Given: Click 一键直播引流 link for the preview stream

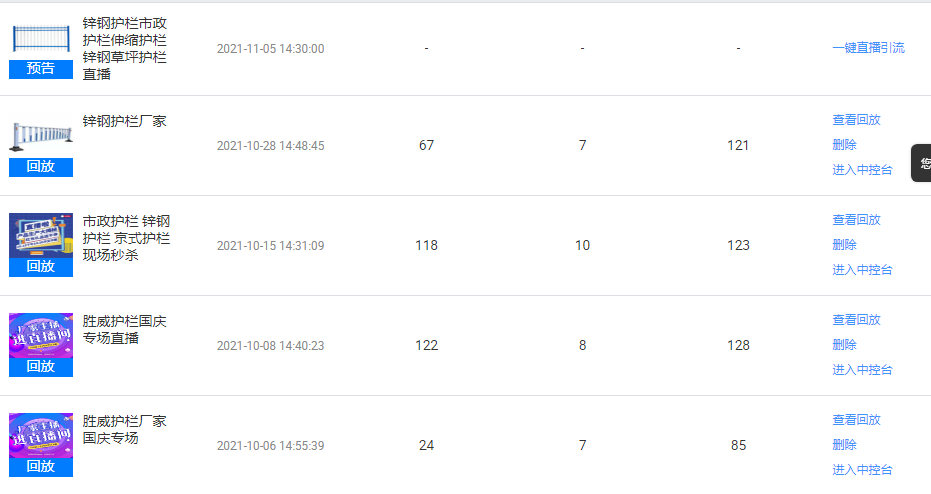Looking at the screenshot, I should pos(868,48).
